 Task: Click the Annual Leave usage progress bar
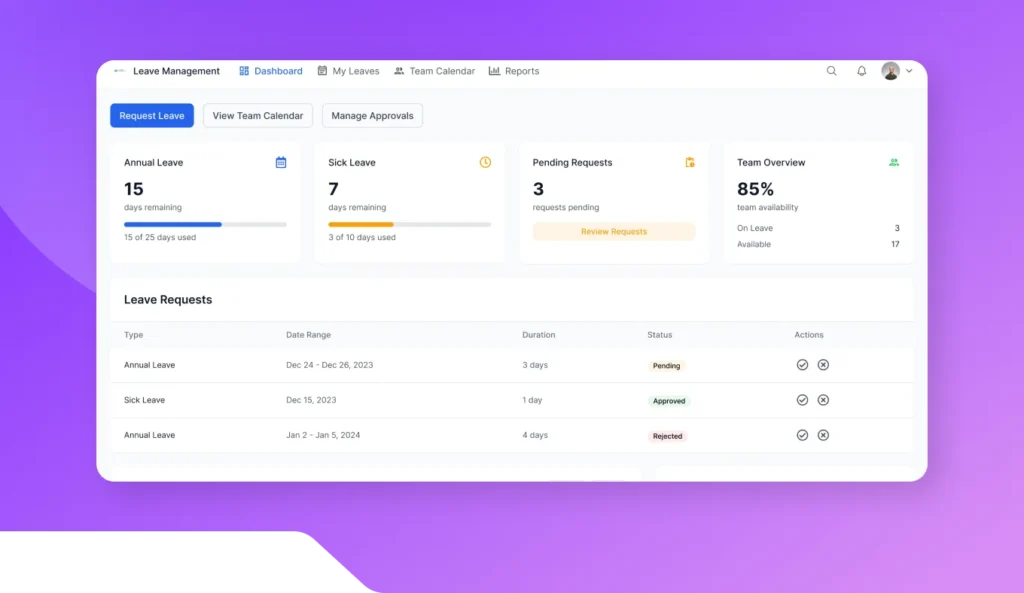click(x=205, y=224)
